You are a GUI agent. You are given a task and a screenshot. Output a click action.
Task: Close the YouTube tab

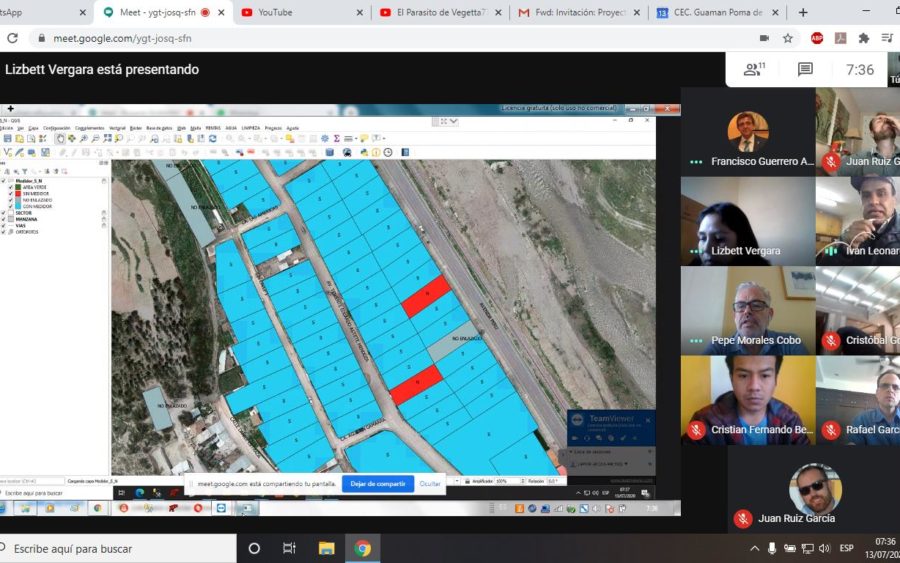[x=359, y=12]
